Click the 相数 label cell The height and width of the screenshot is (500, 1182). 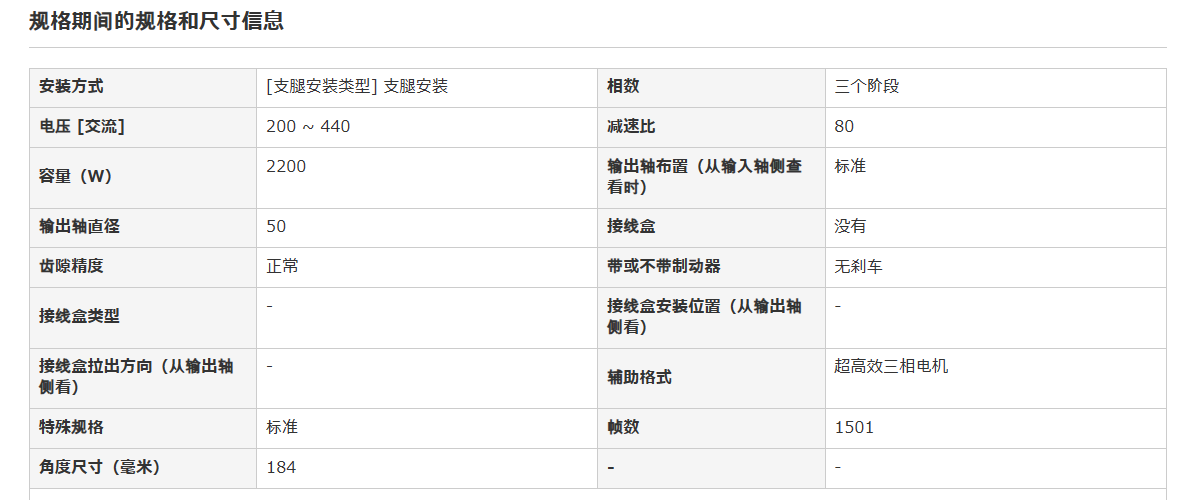pyautogui.click(x=711, y=87)
